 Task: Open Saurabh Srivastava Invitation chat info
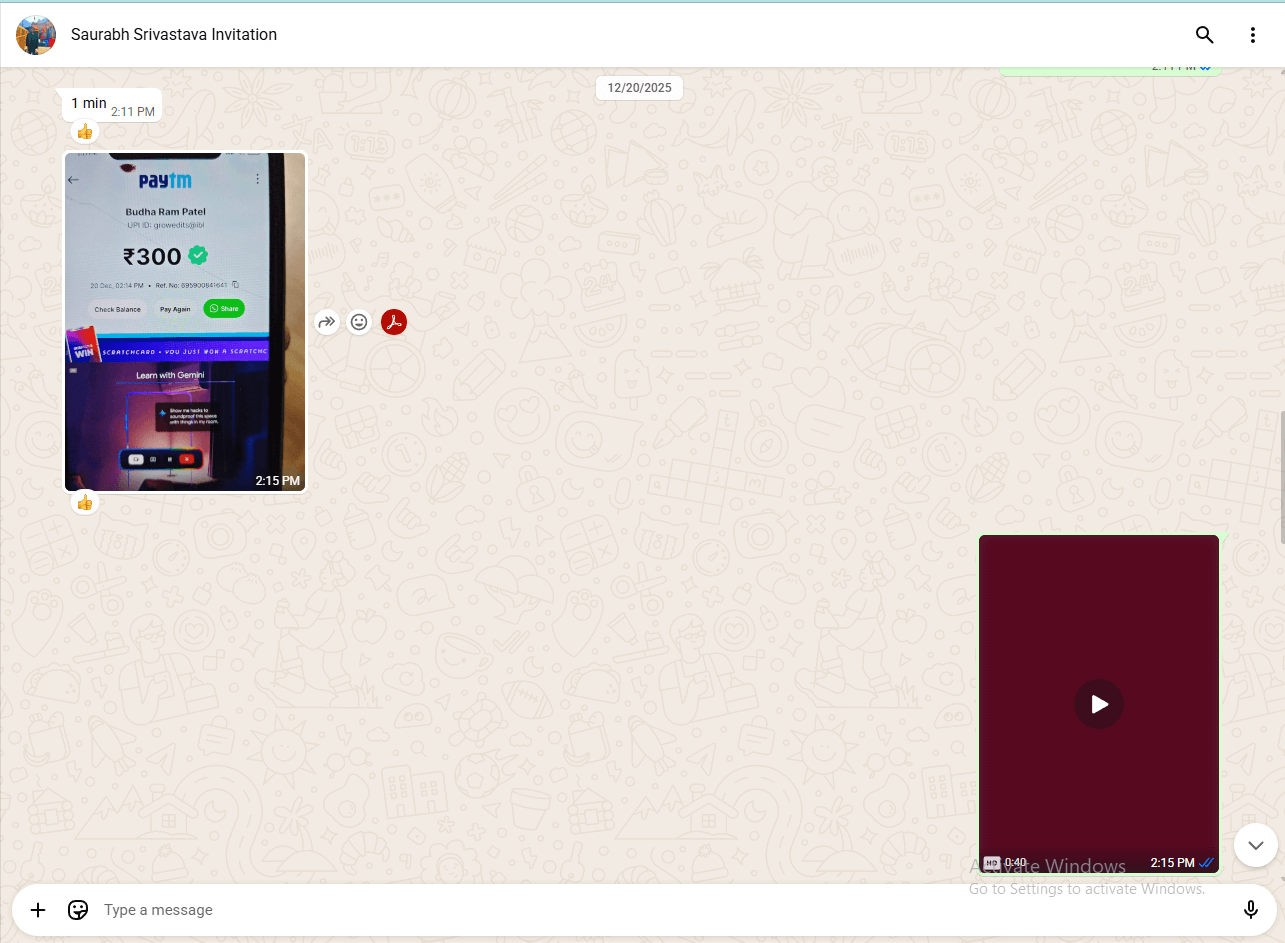[174, 35]
